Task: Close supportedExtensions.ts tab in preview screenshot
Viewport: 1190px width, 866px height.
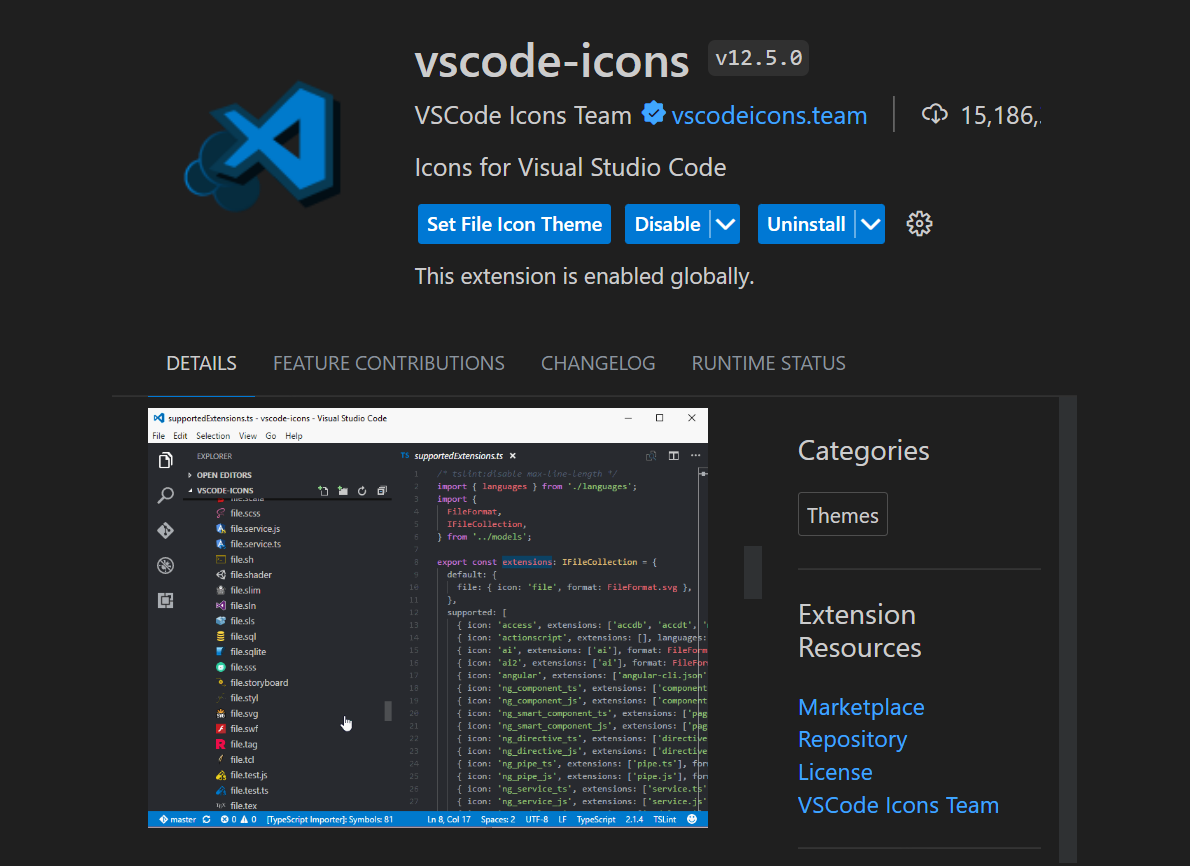Action: click(x=513, y=456)
